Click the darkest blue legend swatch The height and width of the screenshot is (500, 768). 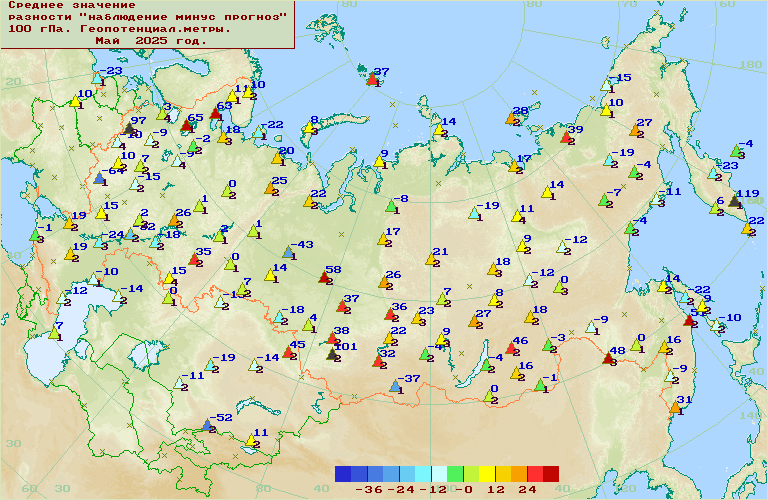coord(343,474)
